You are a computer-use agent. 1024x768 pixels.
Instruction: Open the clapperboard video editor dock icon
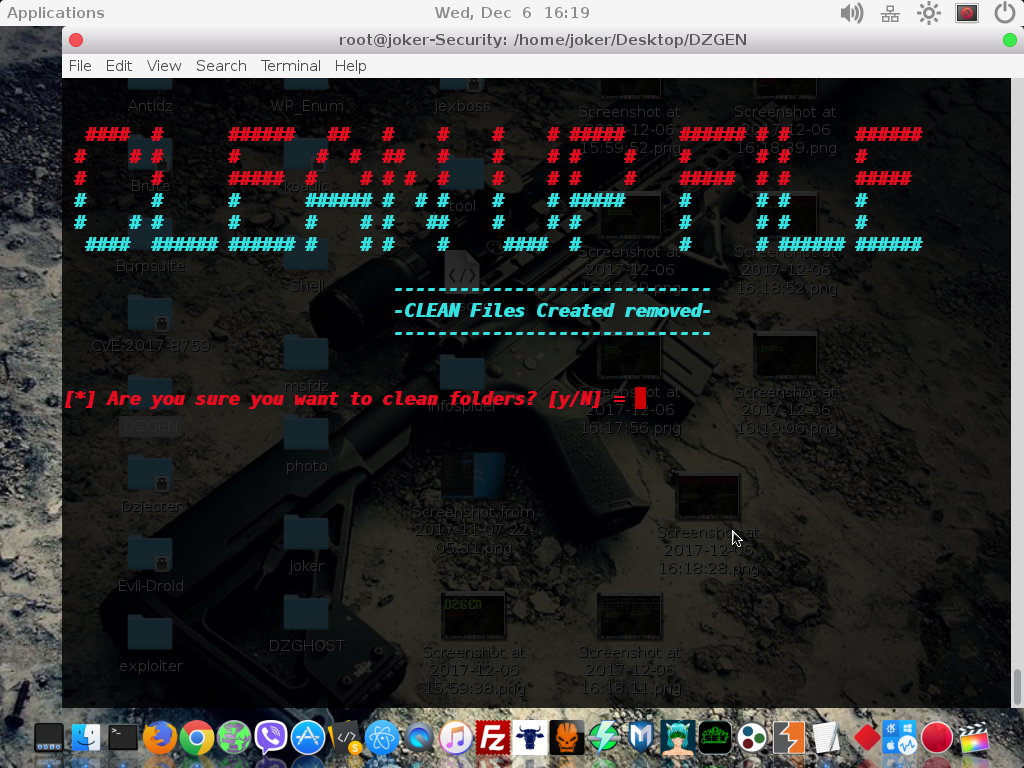click(x=974, y=738)
